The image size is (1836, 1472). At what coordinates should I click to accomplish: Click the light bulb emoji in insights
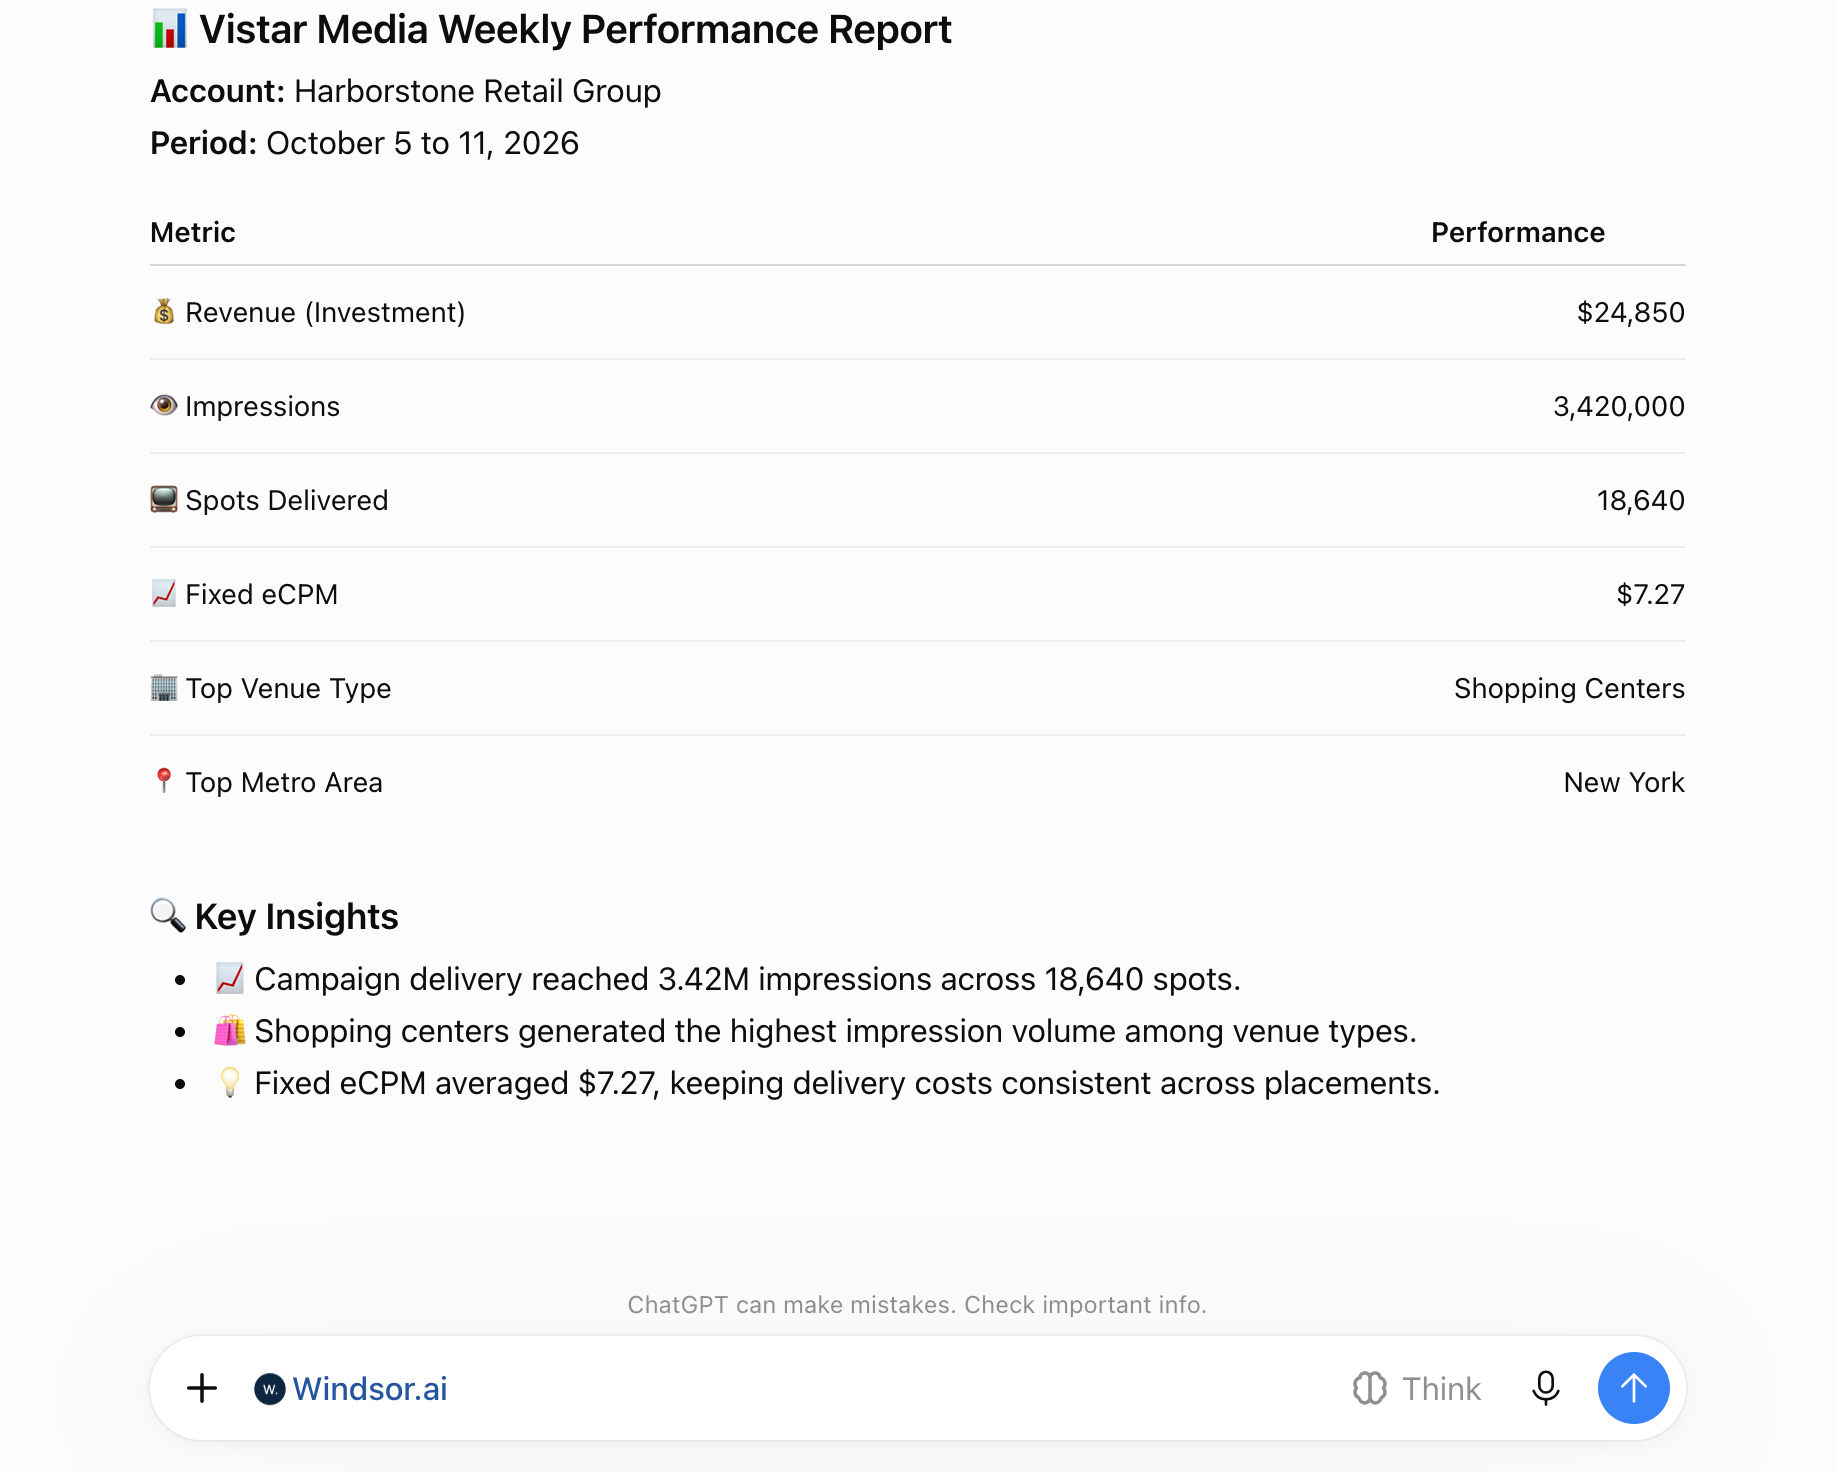click(x=230, y=1082)
